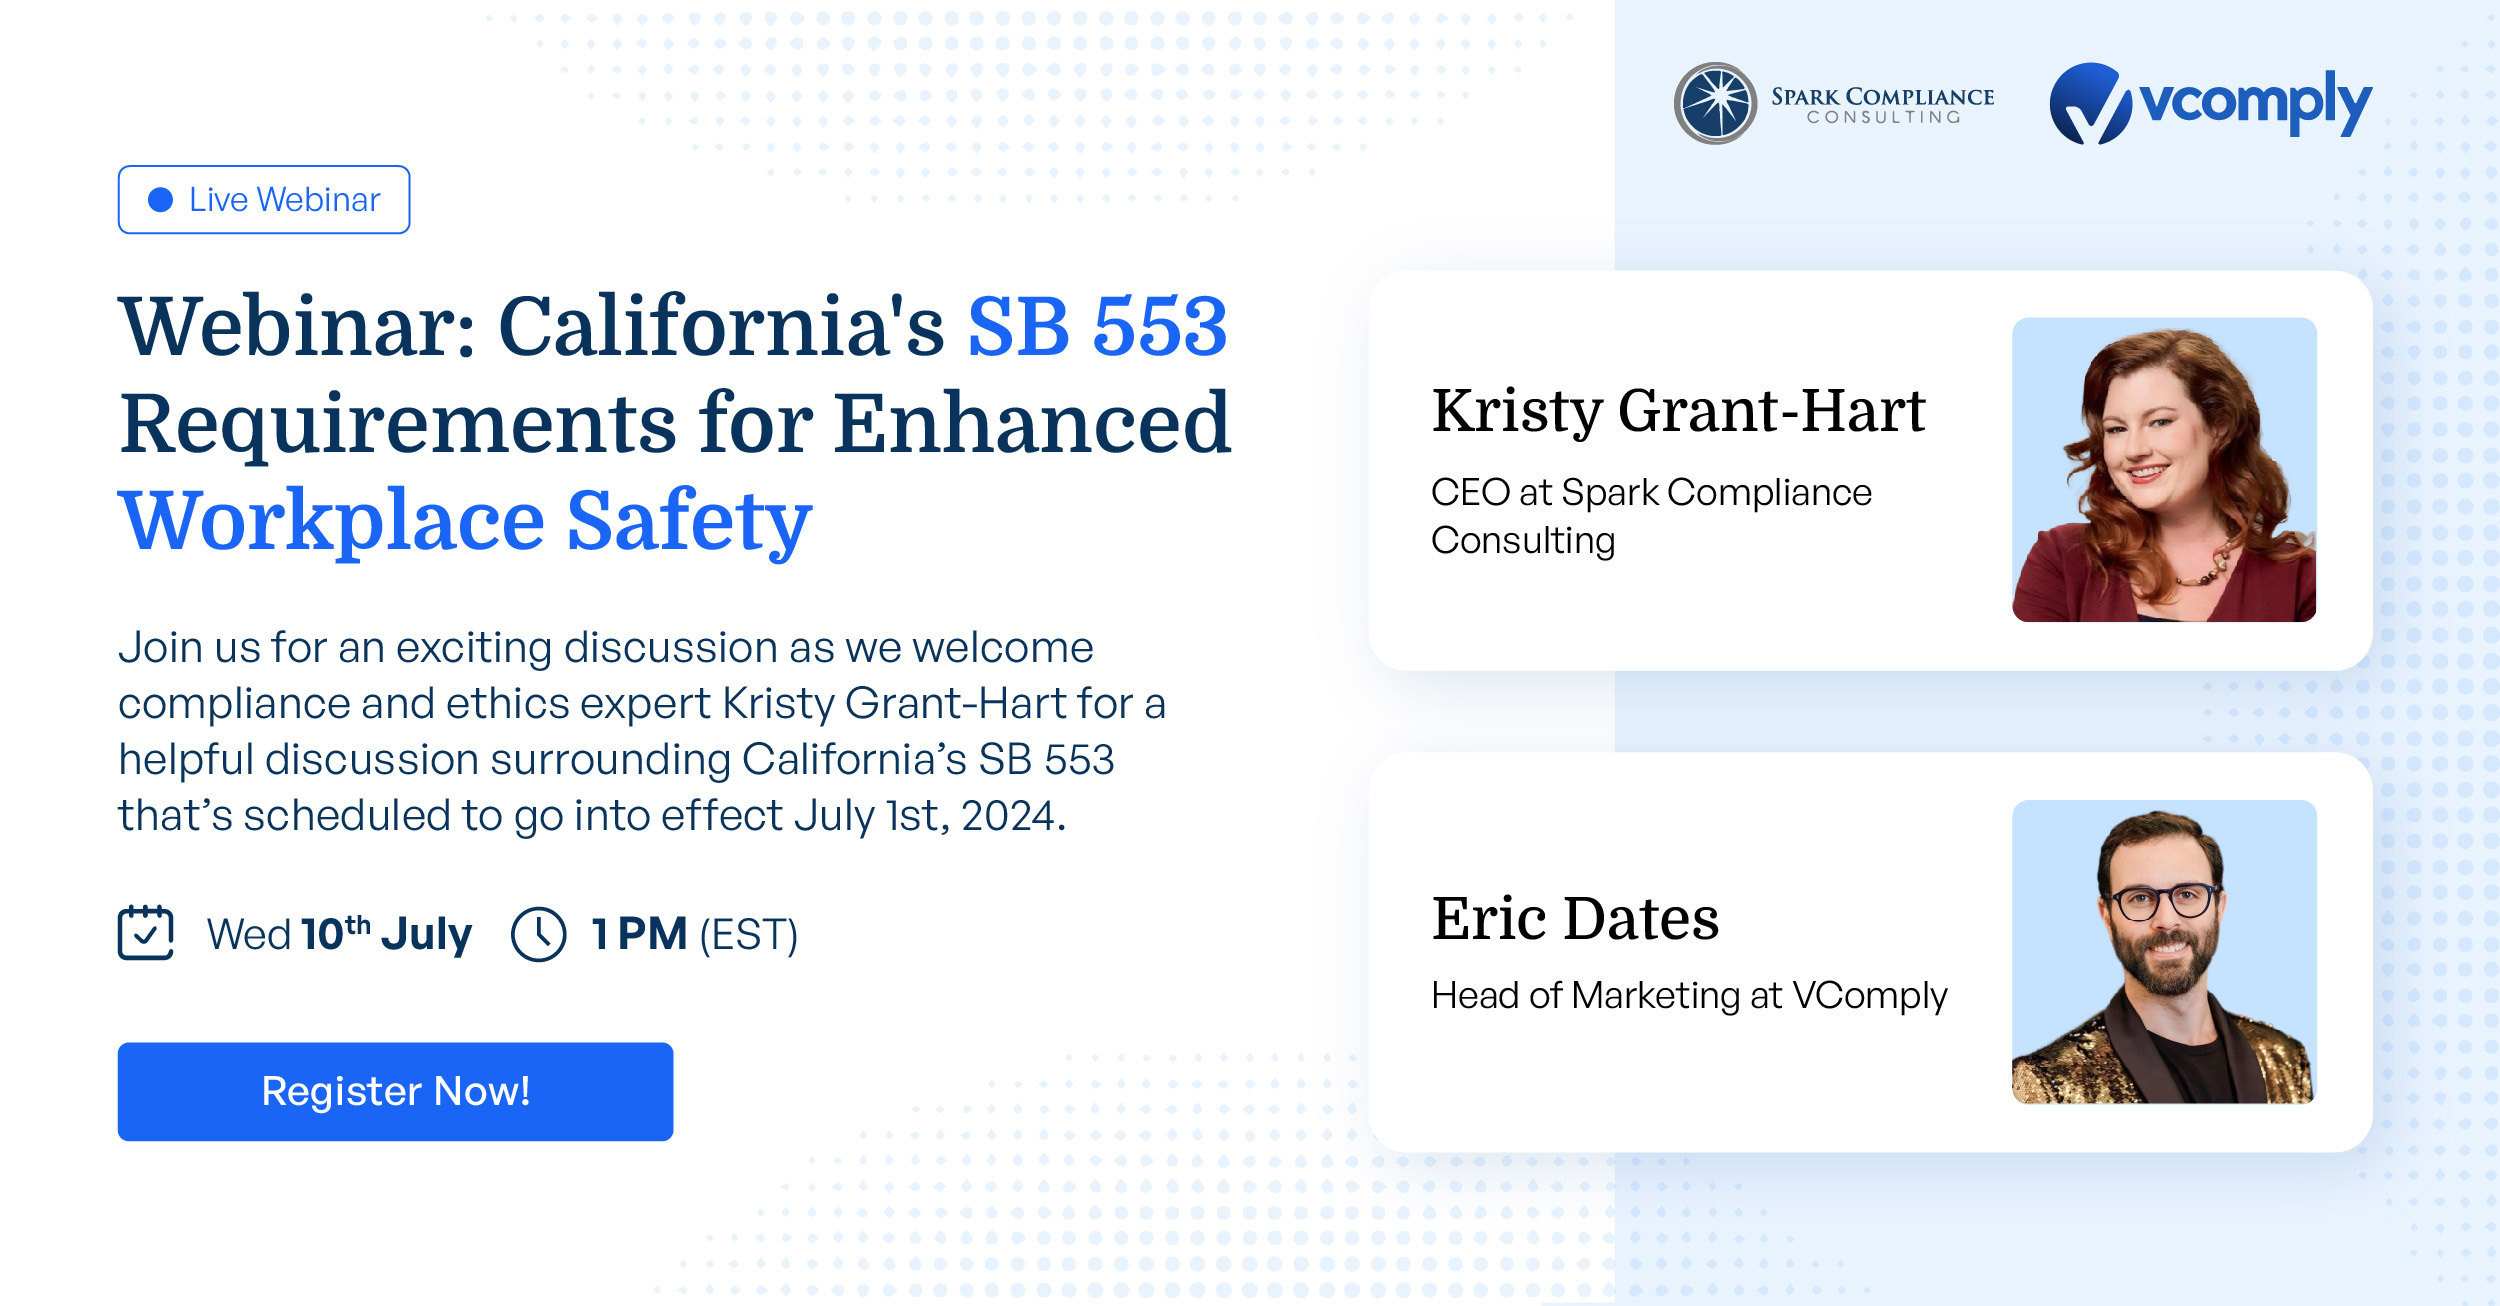Click the VComply checkmark logo icon
The width and height of the screenshot is (2500, 1306).
coord(2090,103)
